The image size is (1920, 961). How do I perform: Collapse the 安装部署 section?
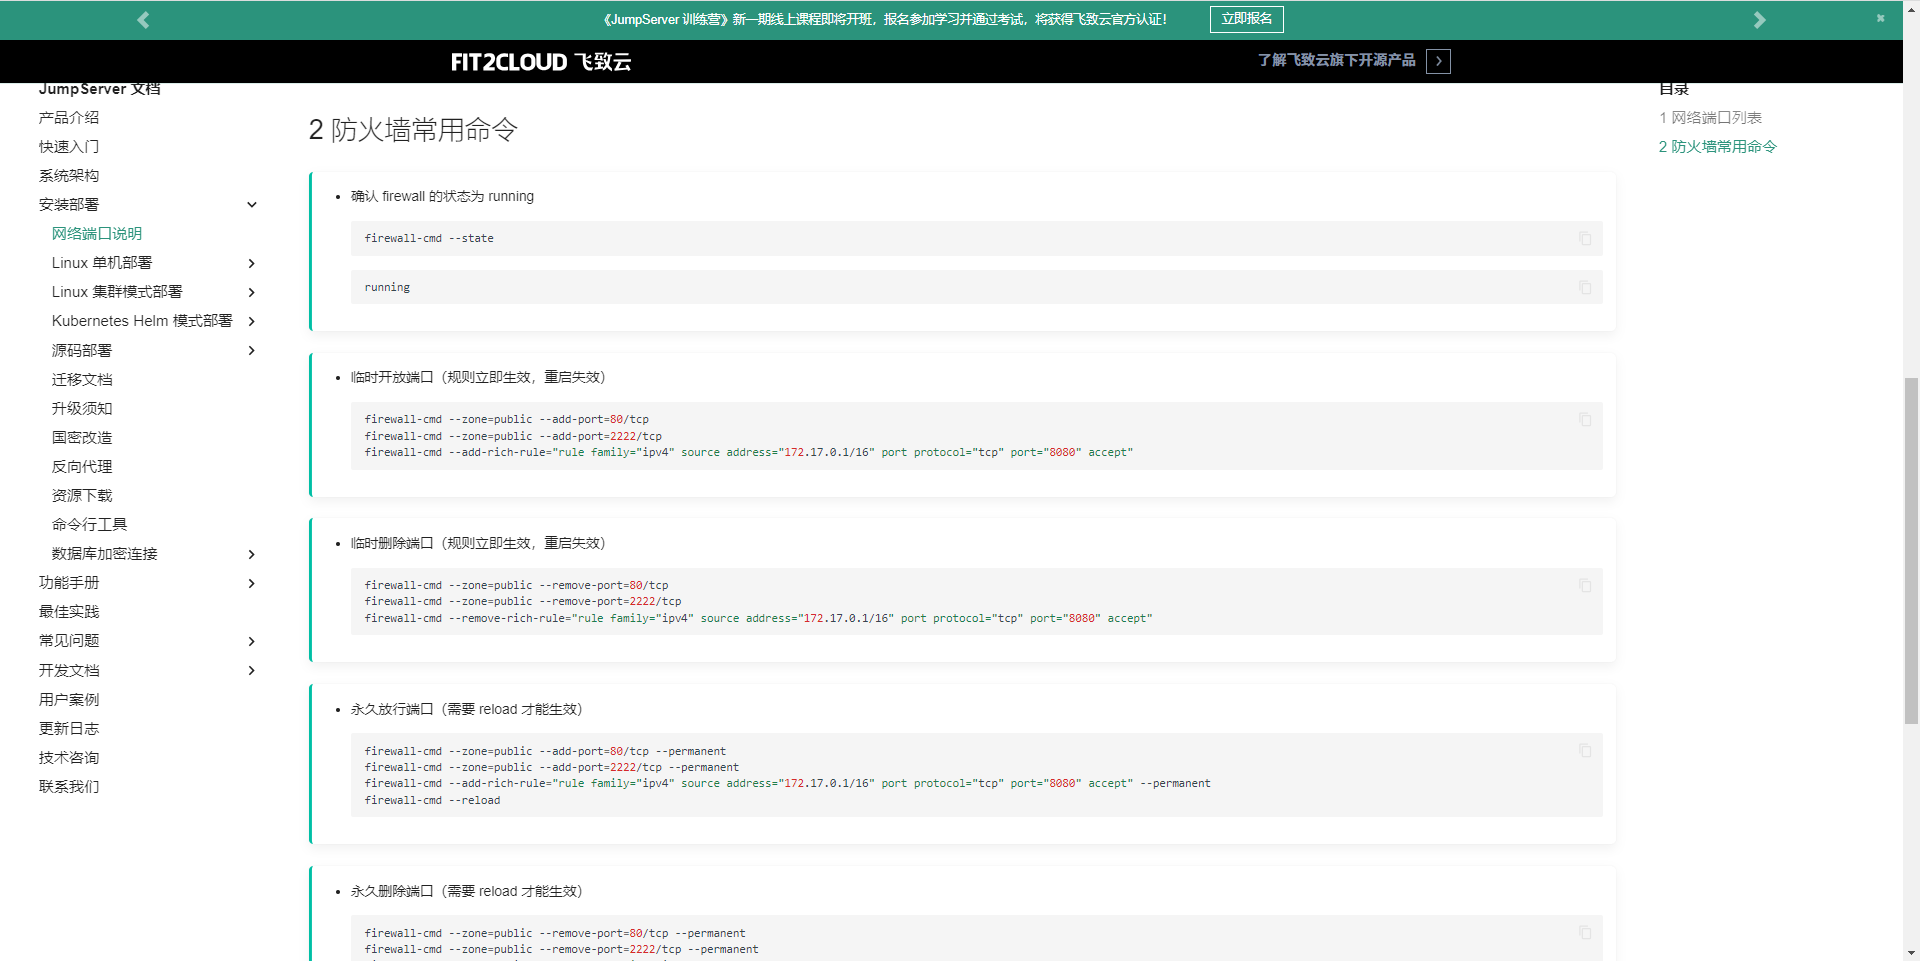click(252, 205)
